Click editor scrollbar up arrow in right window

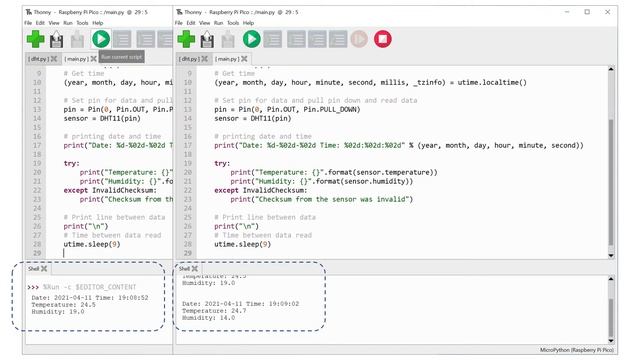tap(611, 69)
